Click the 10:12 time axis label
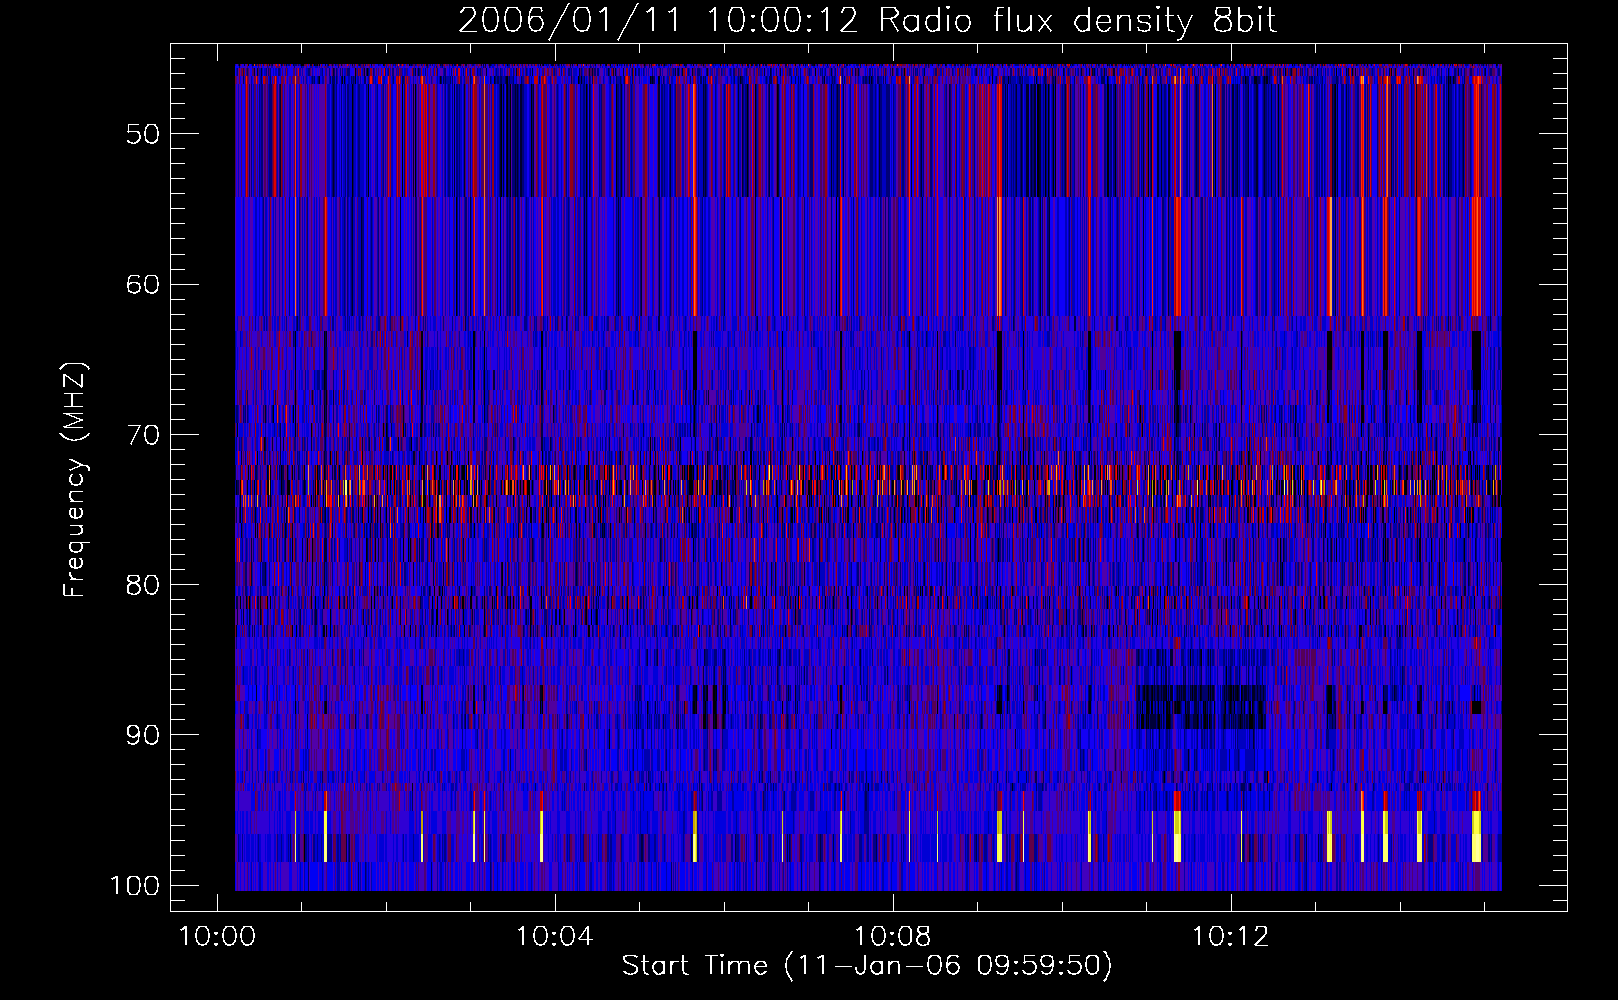 pyautogui.click(x=1231, y=937)
